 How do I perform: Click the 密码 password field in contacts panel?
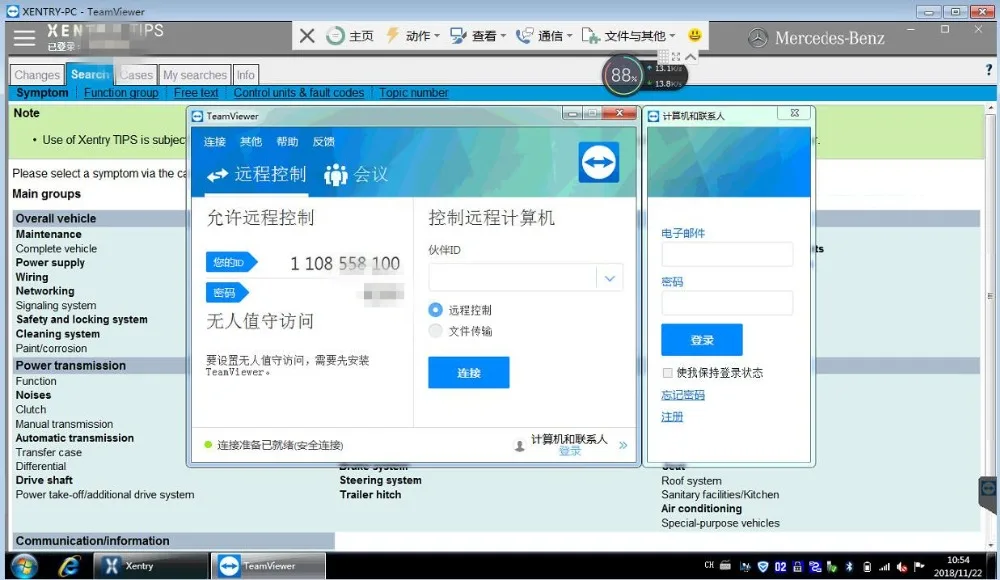click(x=727, y=302)
